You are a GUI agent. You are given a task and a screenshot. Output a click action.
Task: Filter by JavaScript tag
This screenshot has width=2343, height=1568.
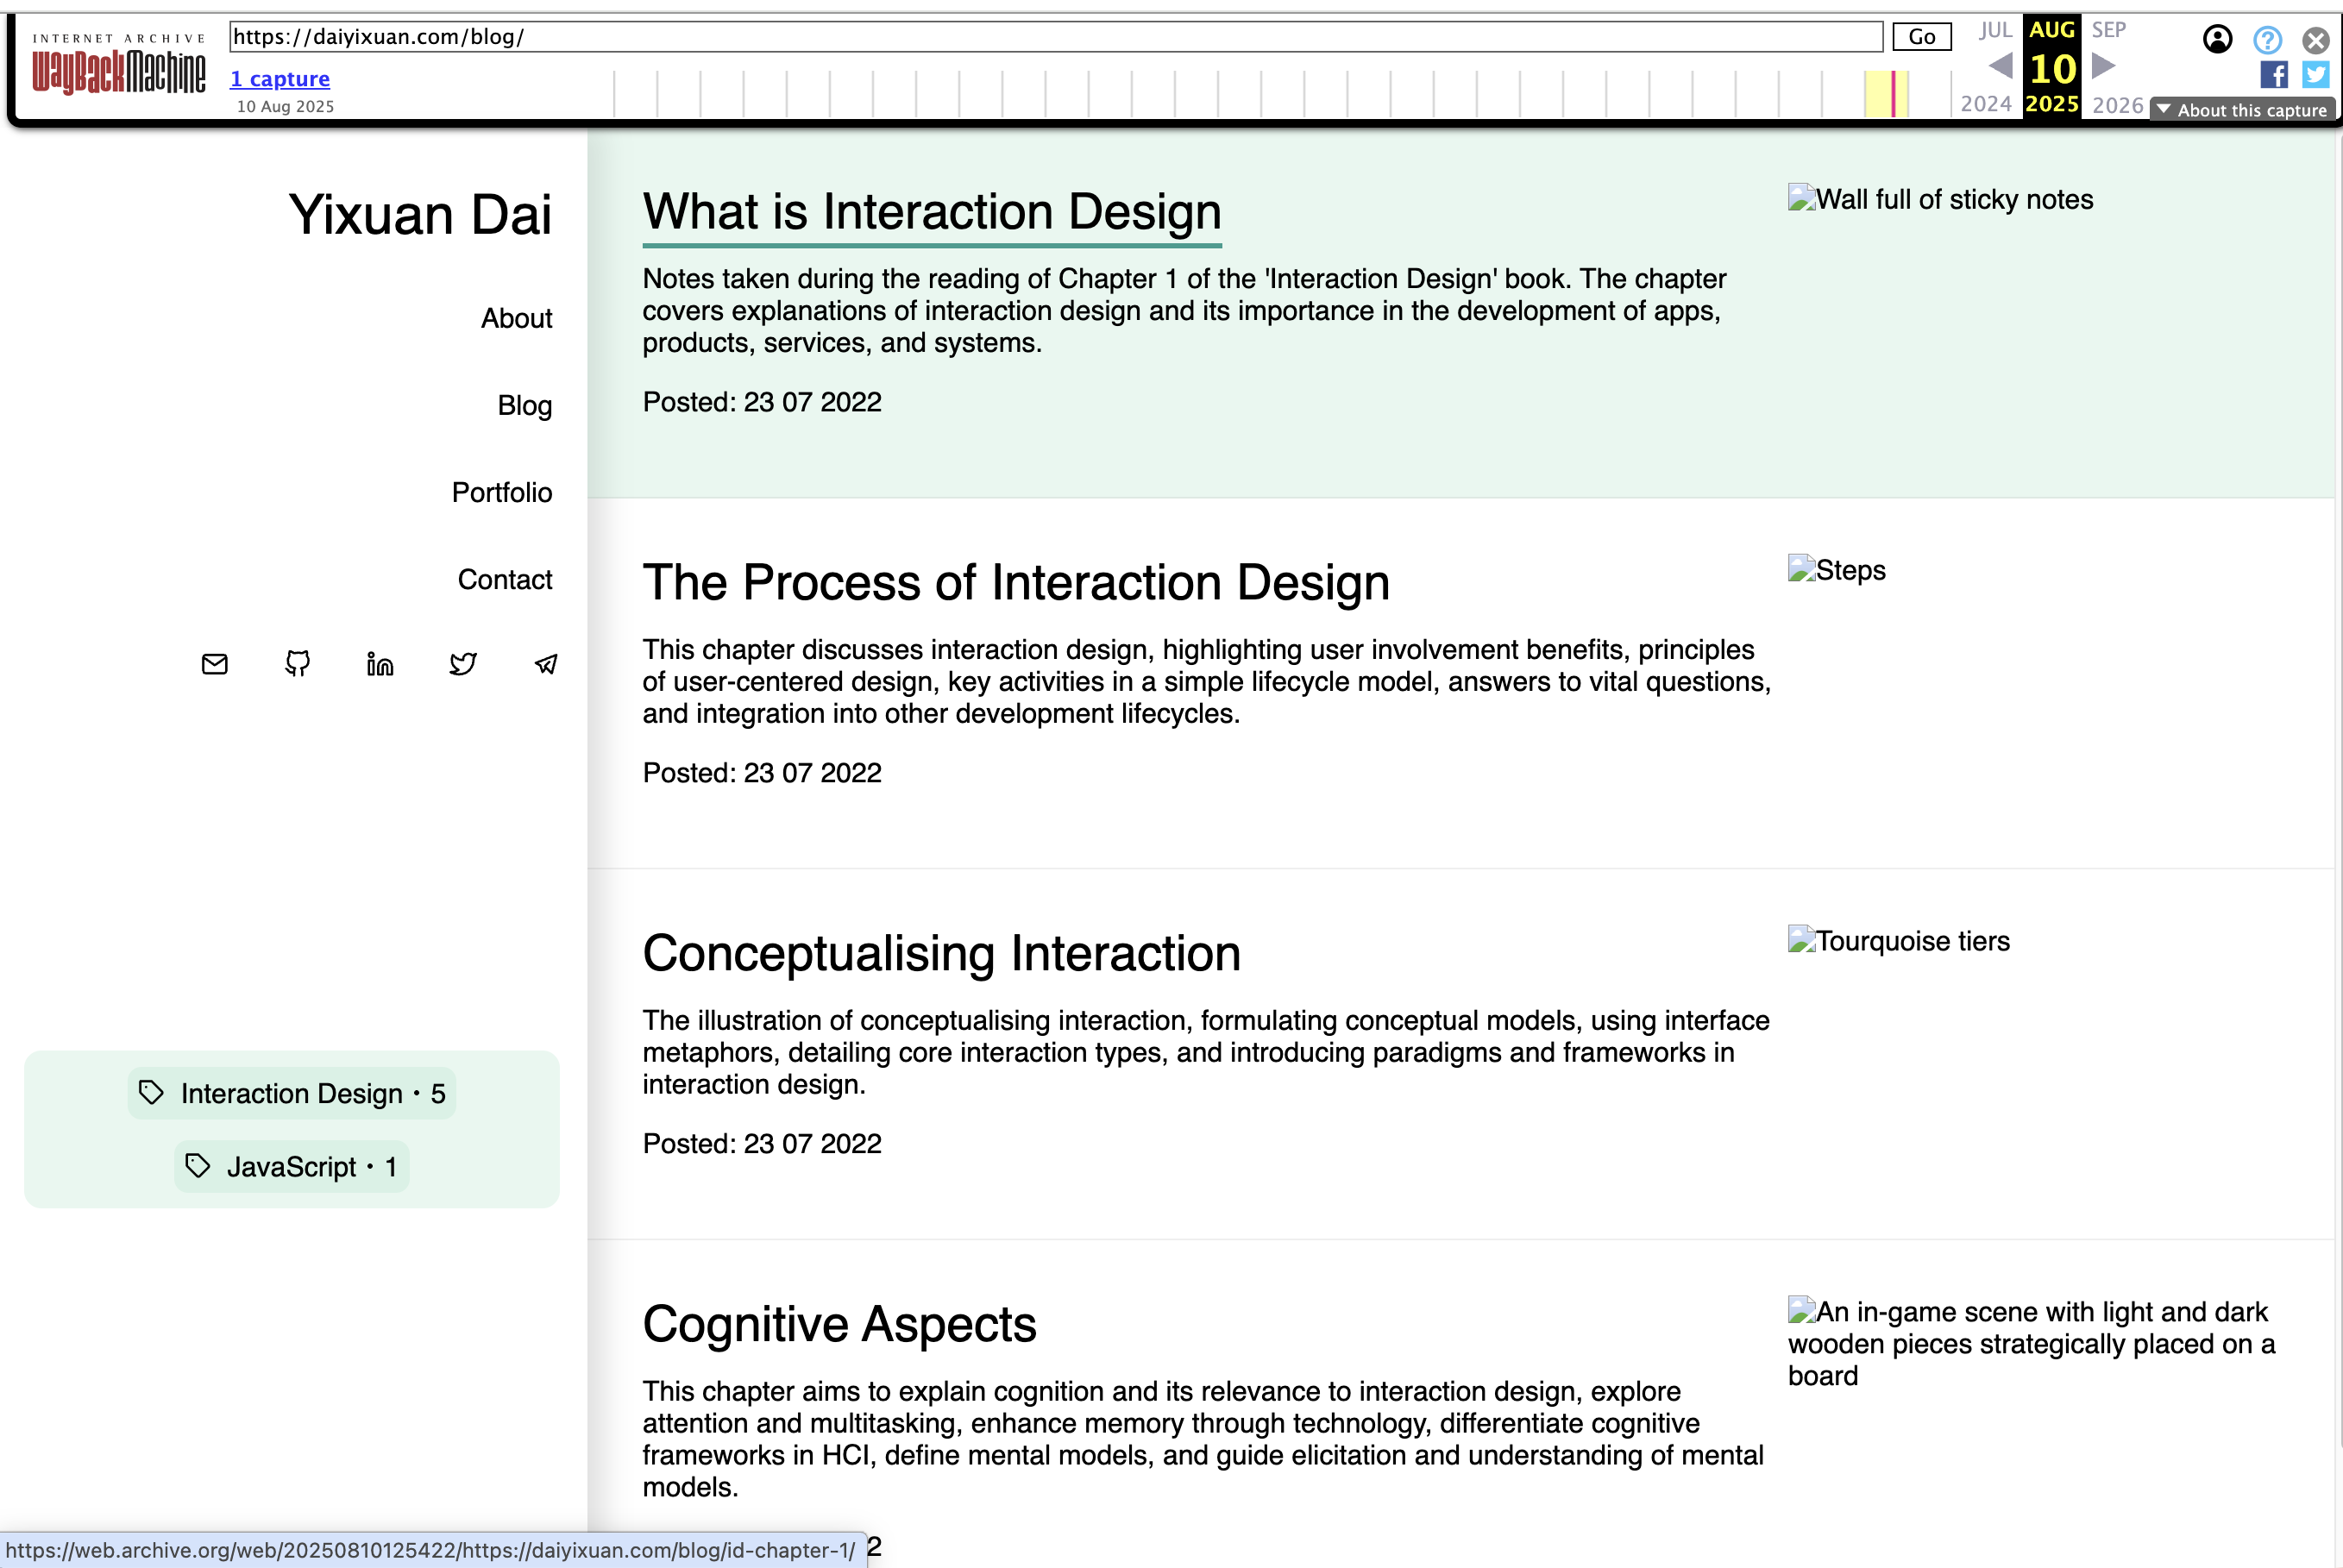tap(292, 1166)
